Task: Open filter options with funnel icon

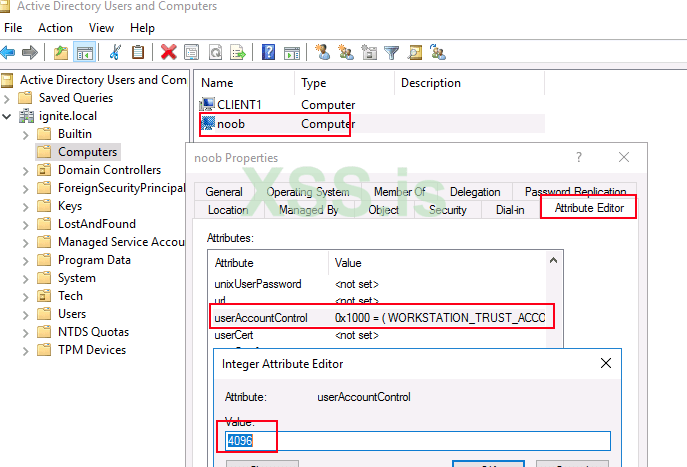Action: (x=391, y=53)
